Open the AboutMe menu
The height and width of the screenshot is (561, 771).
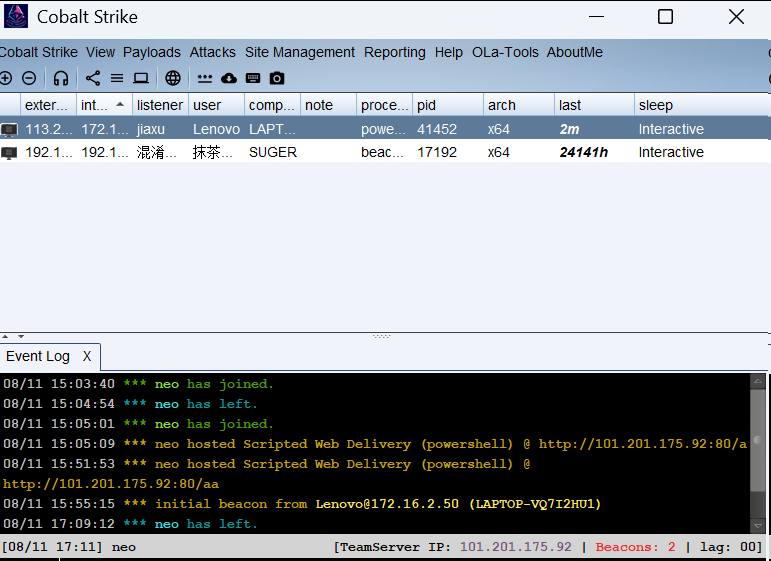click(575, 52)
